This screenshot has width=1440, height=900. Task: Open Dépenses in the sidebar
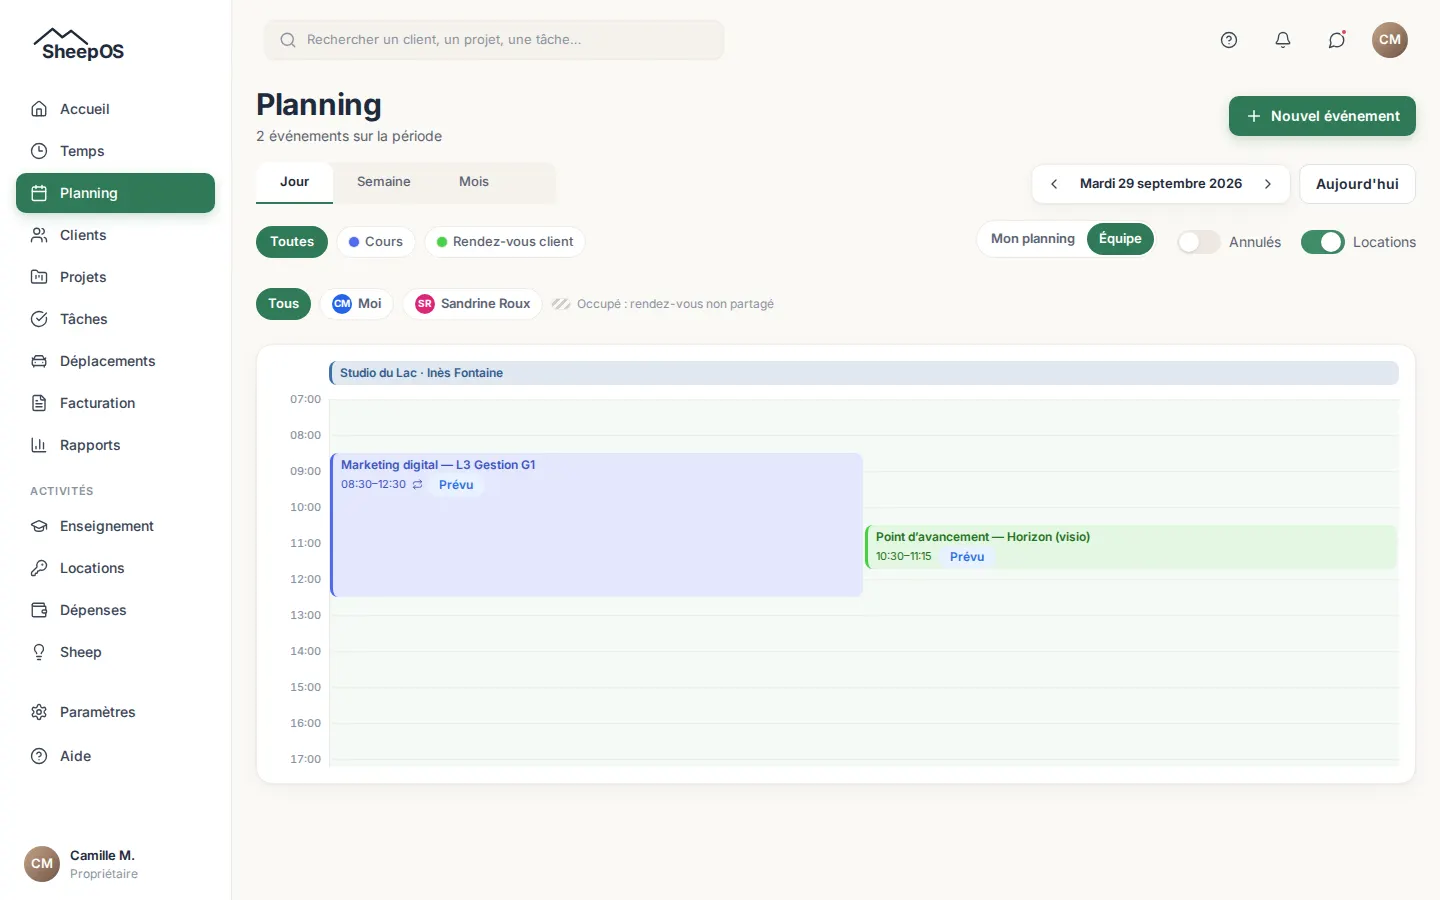coord(115,610)
